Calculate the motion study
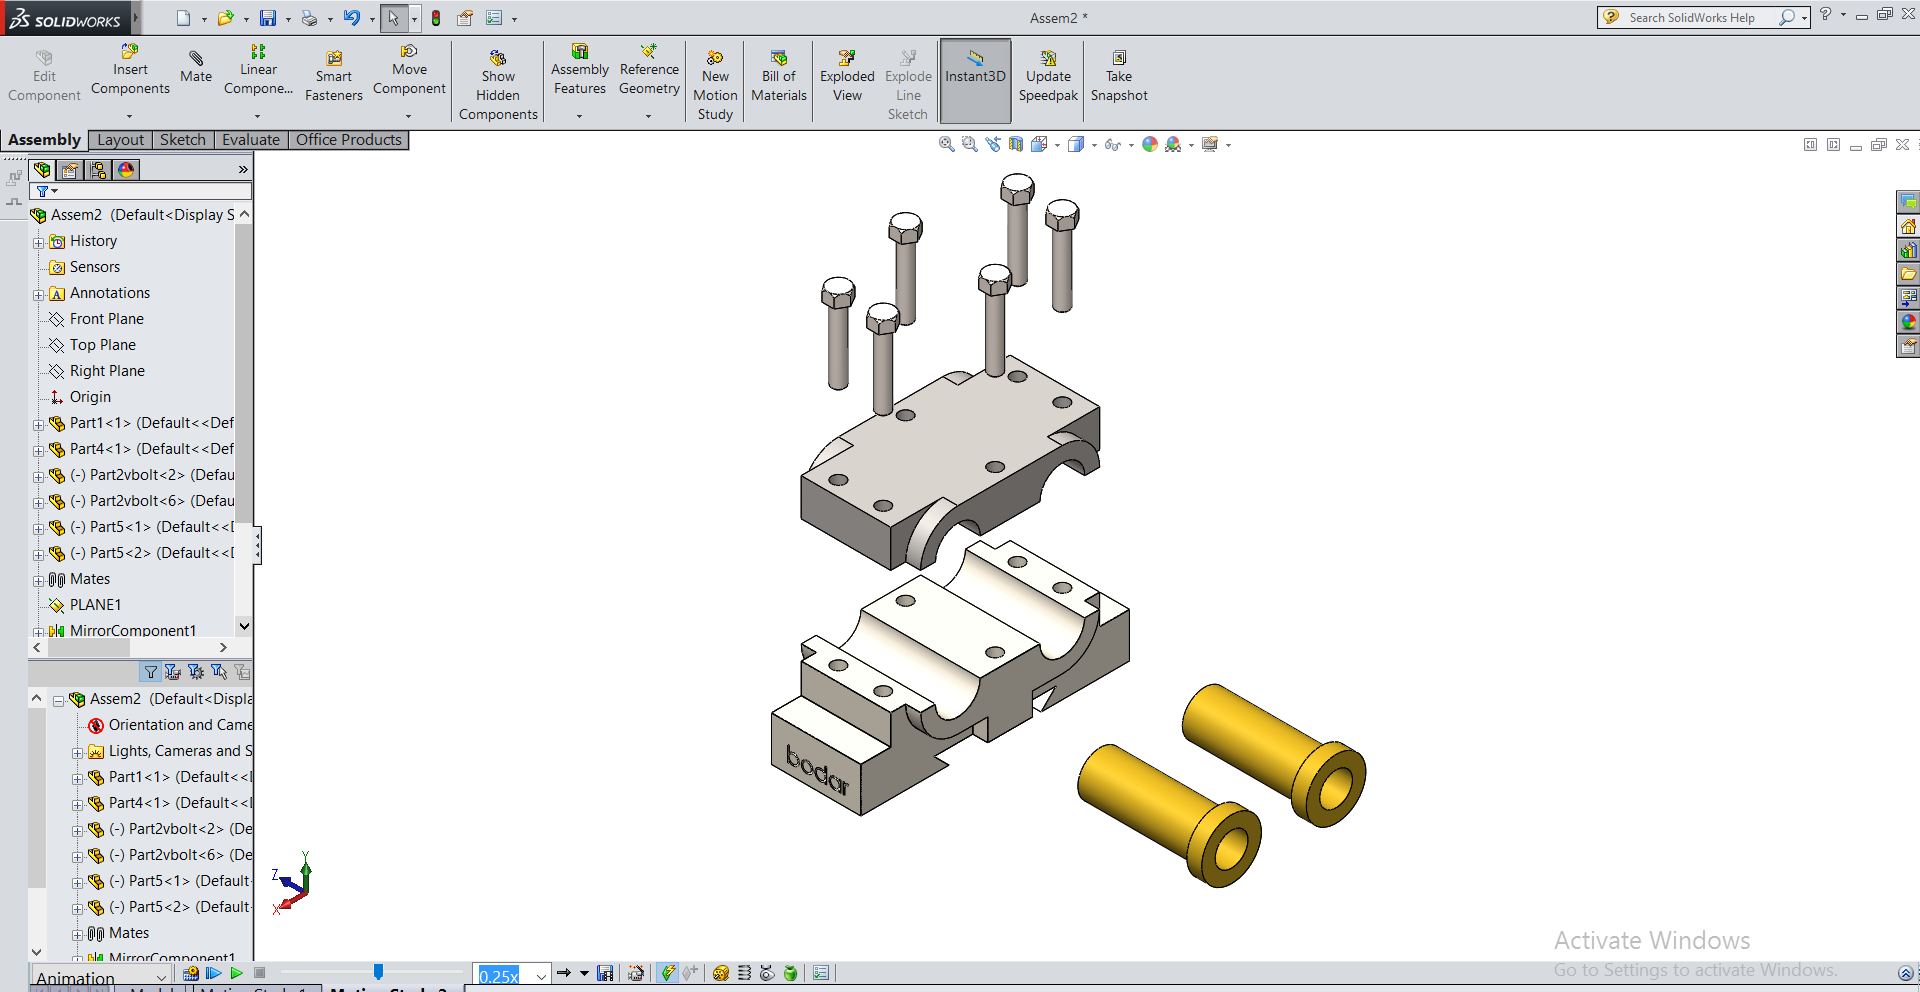Image resolution: width=1920 pixels, height=992 pixels. [191, 973]
